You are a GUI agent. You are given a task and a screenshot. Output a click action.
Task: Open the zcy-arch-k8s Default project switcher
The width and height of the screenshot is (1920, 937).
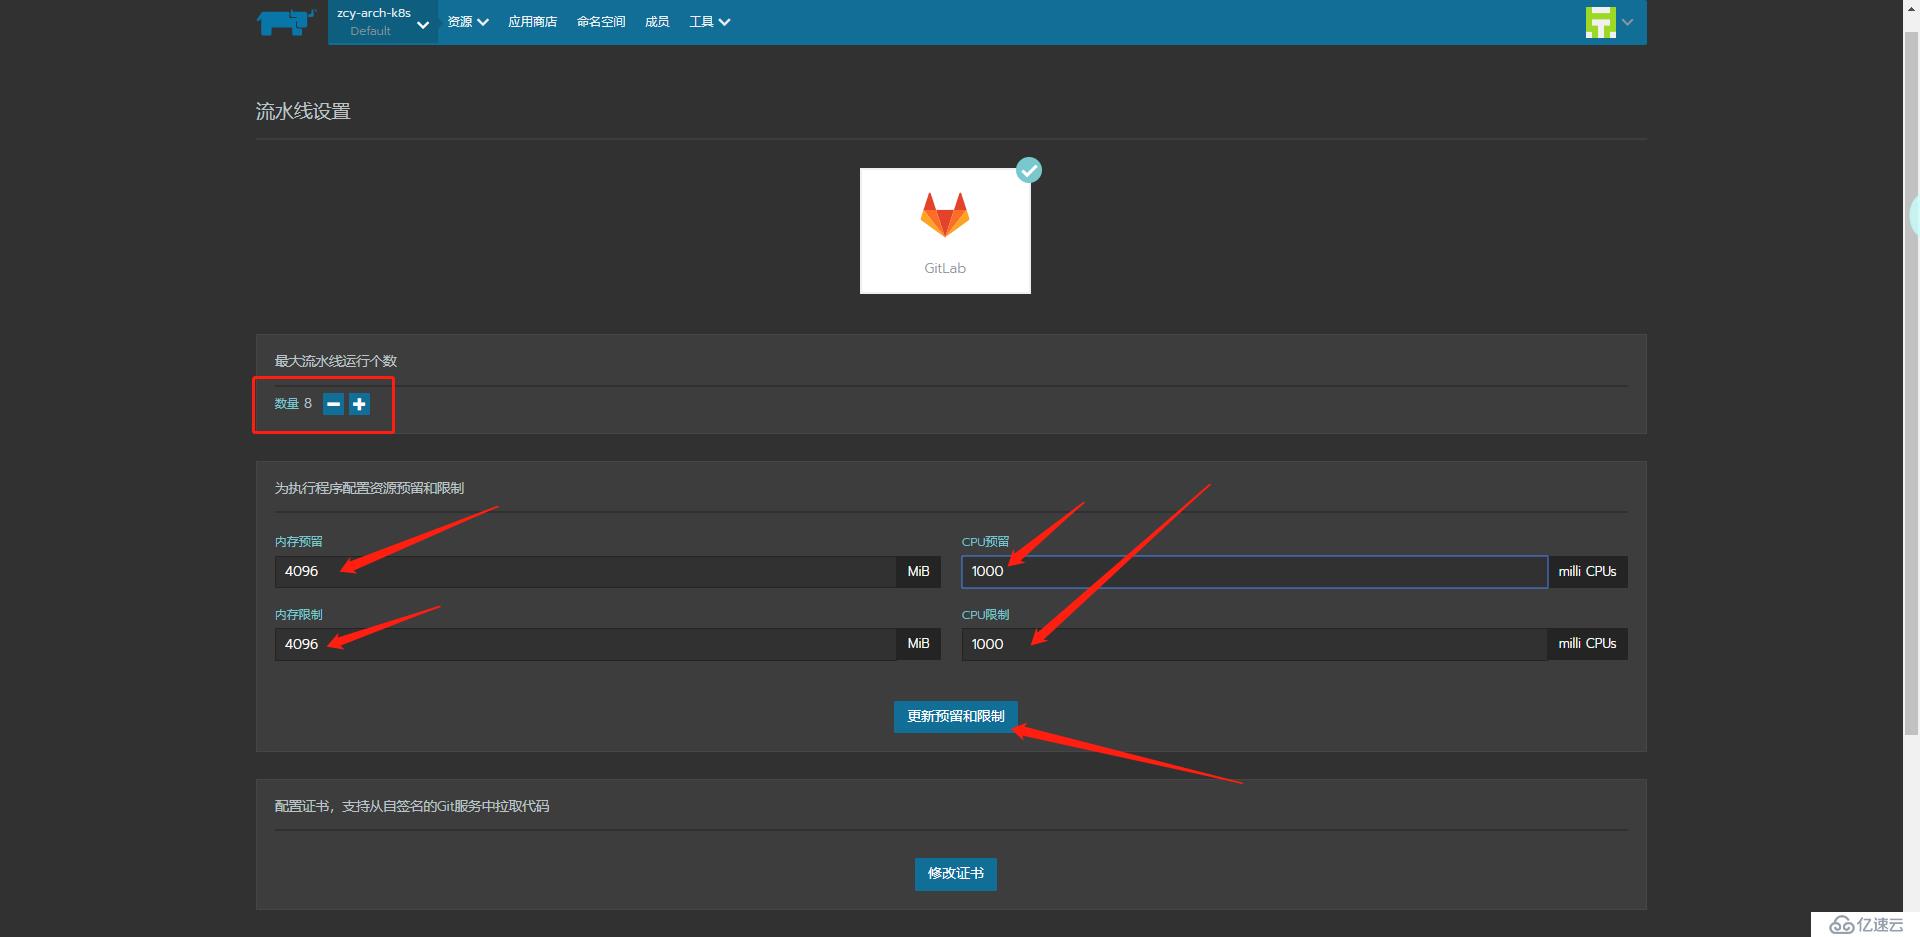(x=383, y=22)
